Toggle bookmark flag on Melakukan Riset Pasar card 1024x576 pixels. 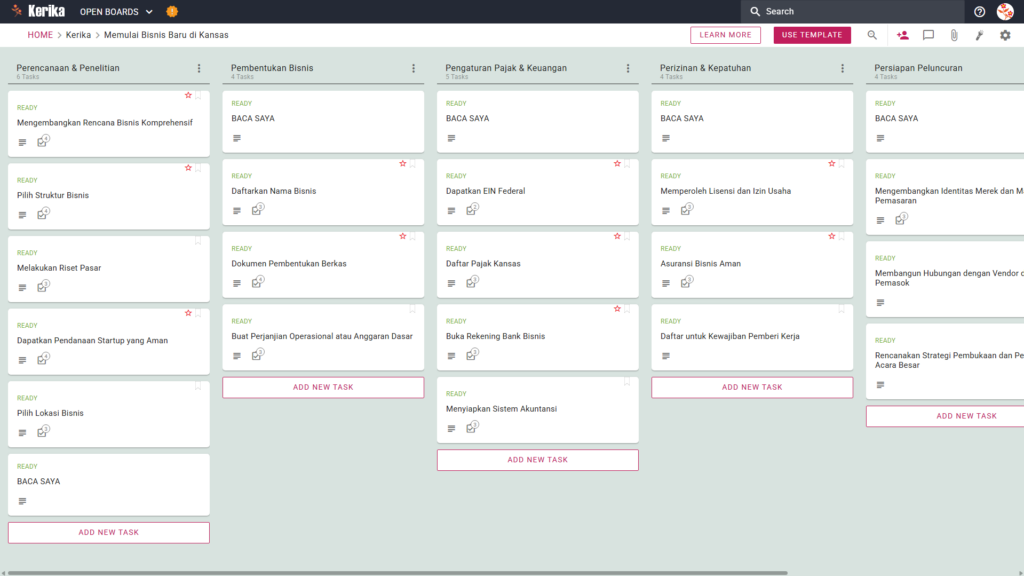(x=198, y=241)
